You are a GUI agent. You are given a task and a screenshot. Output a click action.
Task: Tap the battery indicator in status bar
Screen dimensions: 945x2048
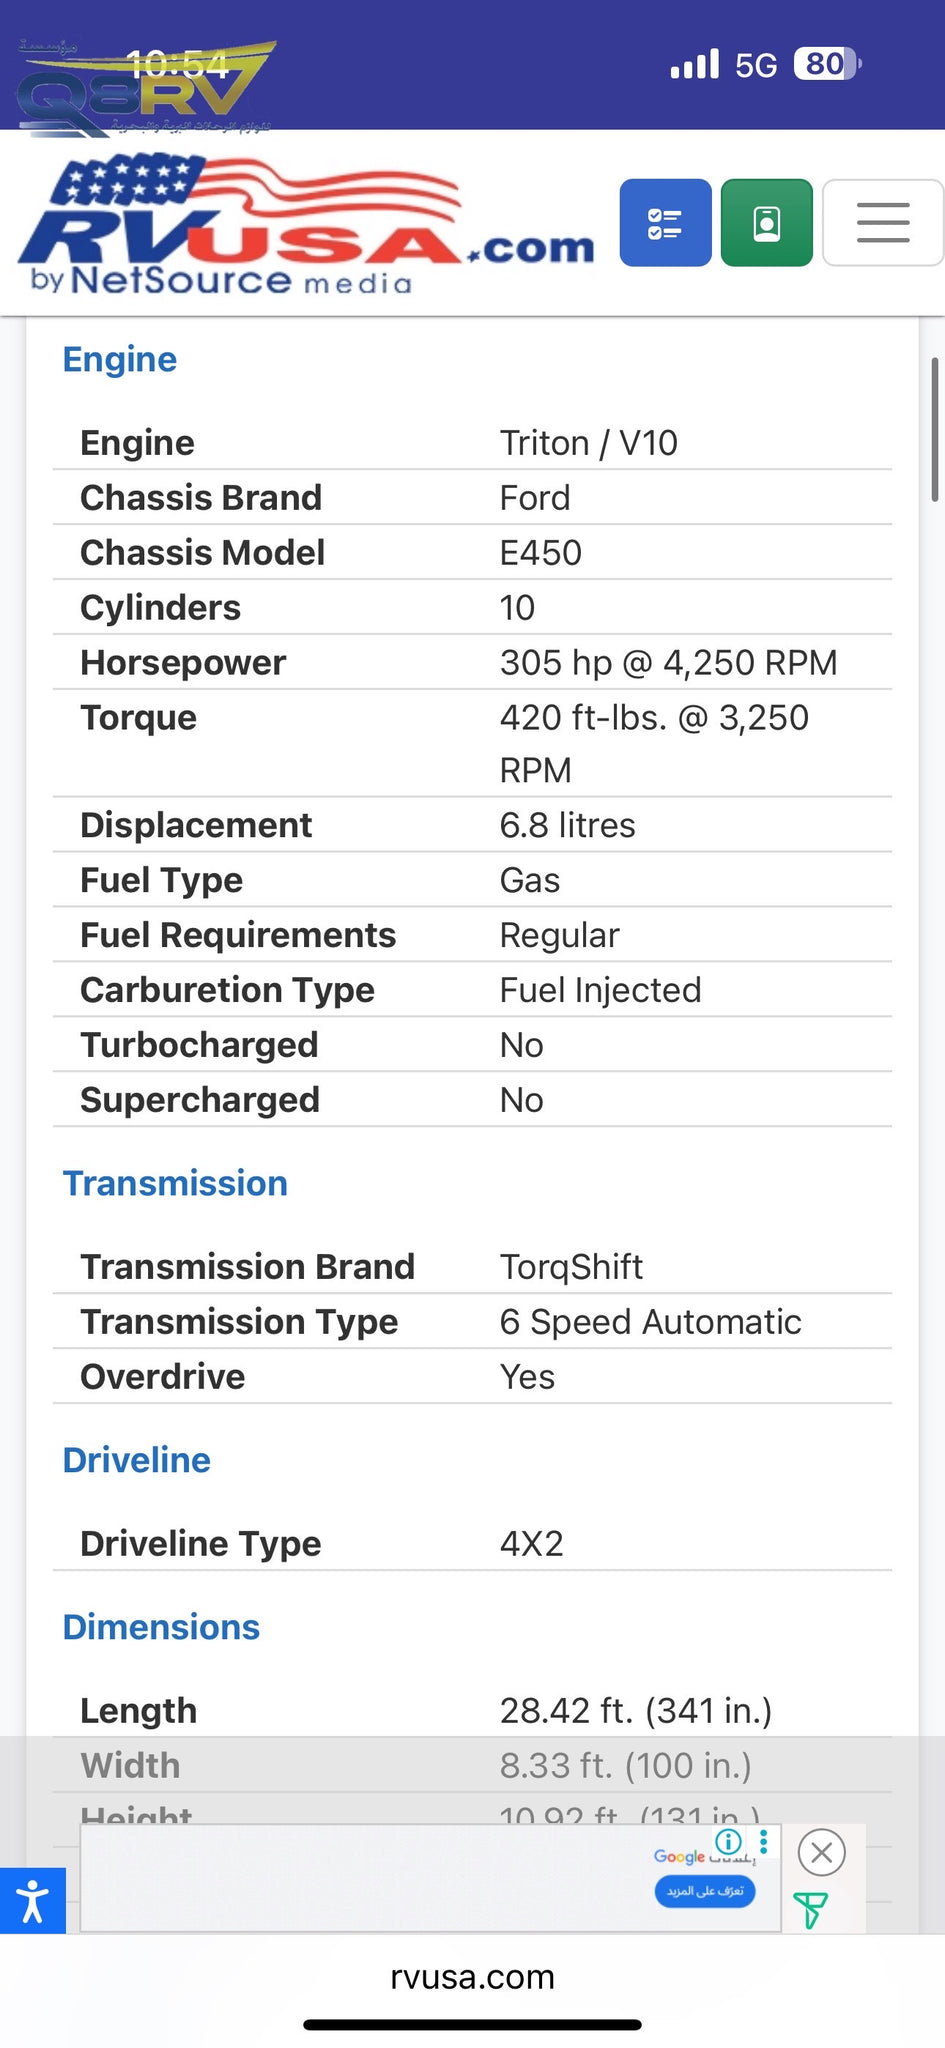tap(826, 64)
